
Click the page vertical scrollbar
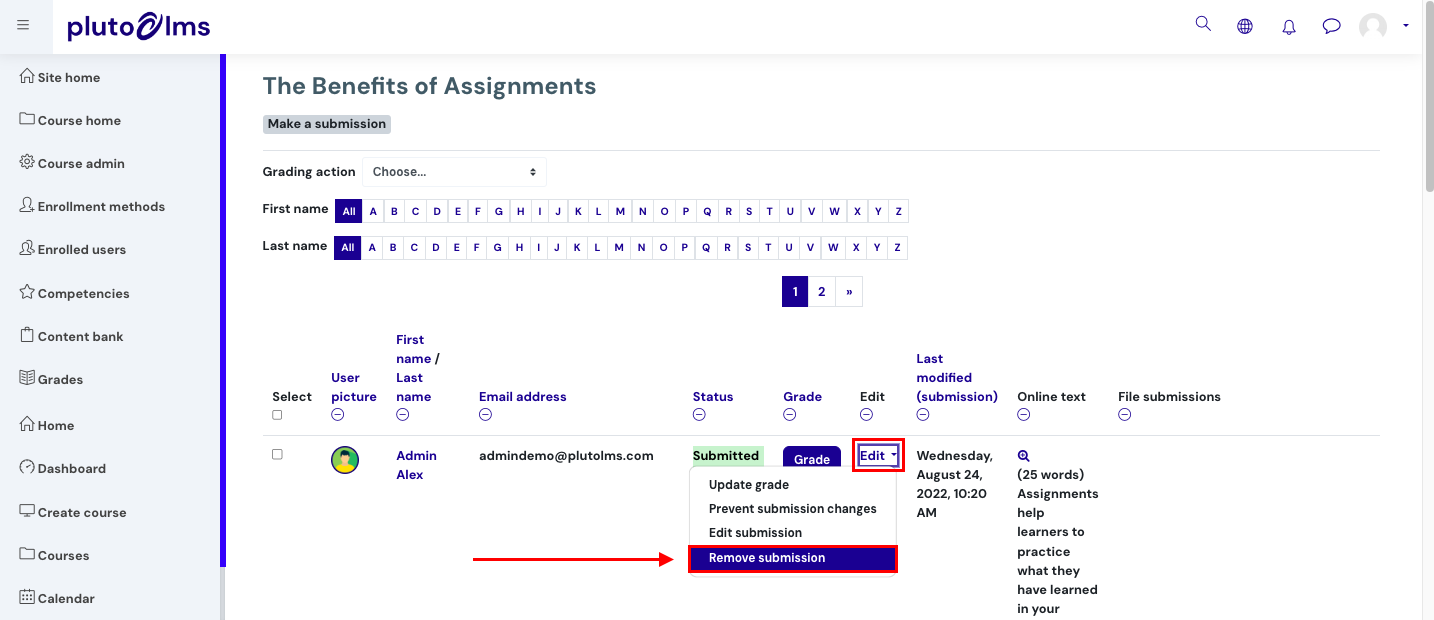click(x=1428, y=95)
